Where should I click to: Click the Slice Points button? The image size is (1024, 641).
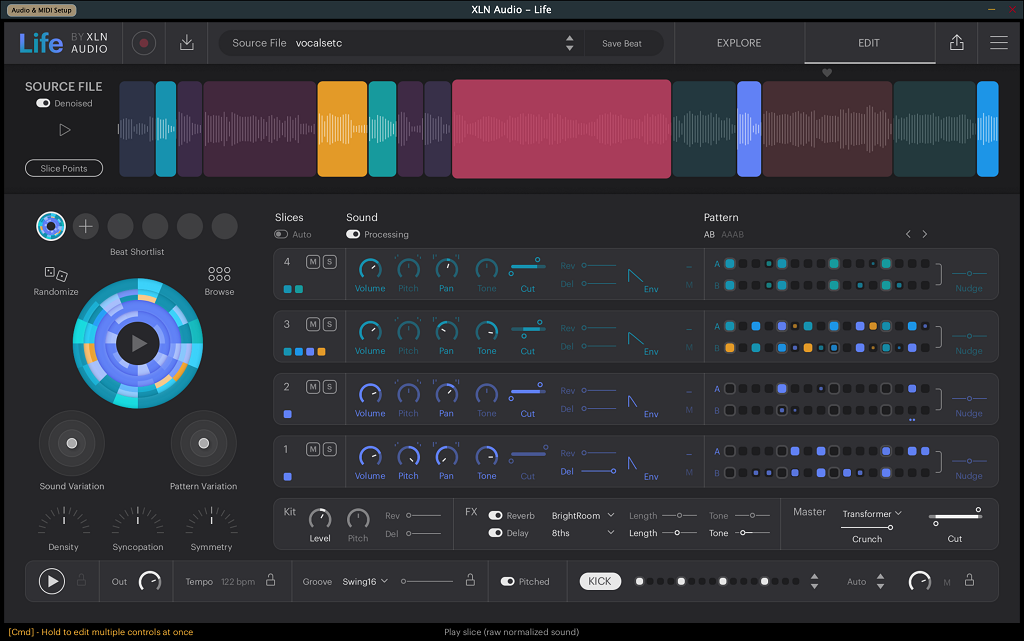click(64, 168)
